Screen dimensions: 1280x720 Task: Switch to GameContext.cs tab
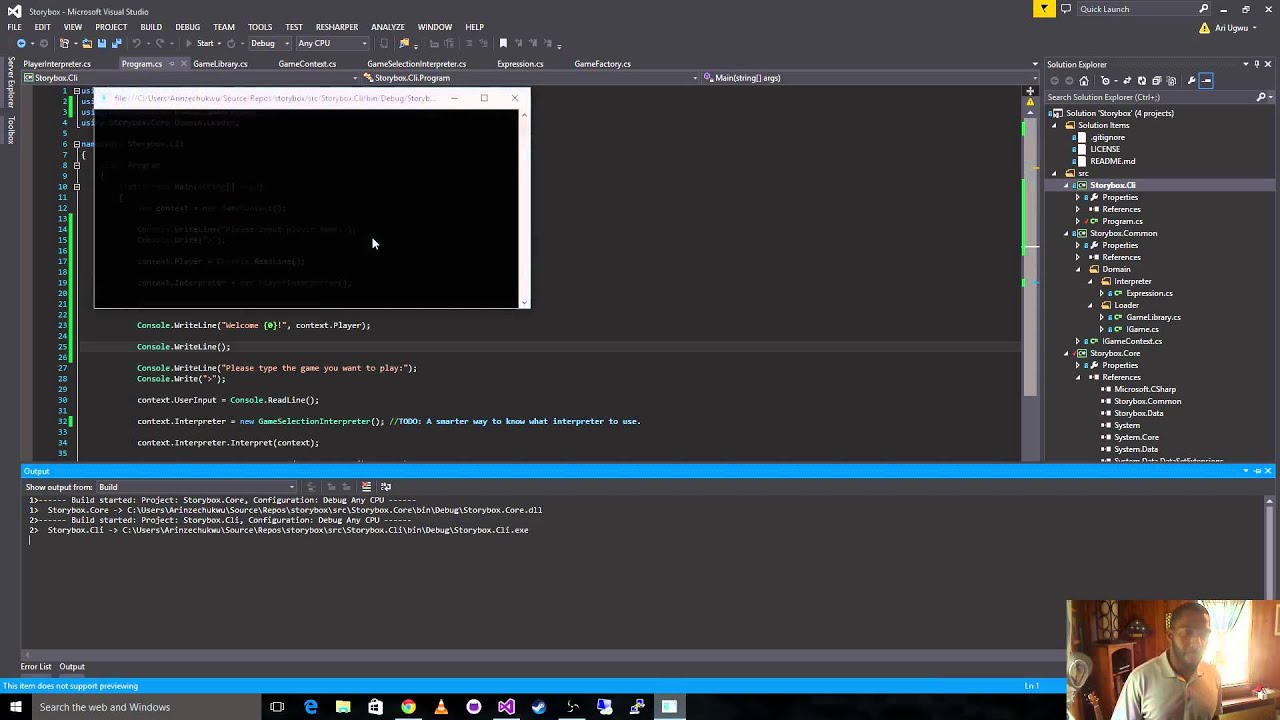307,64
